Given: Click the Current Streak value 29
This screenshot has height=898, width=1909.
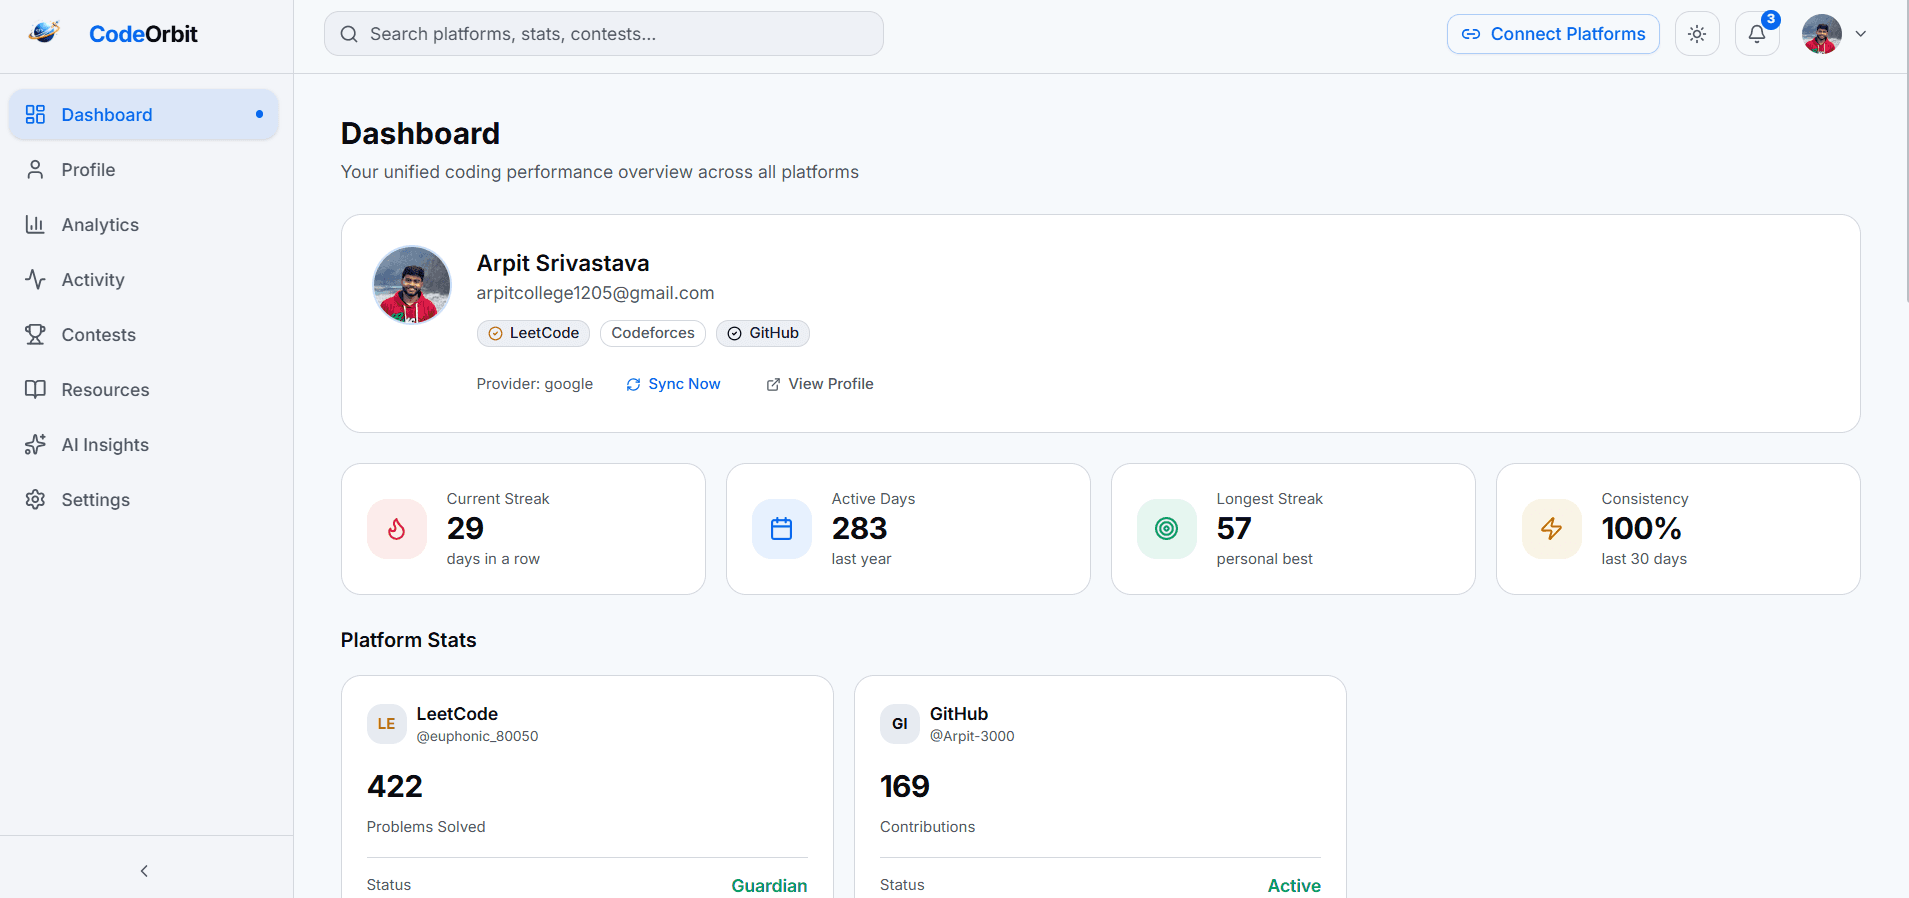Looking at the screenshot, I should [465, 528].
